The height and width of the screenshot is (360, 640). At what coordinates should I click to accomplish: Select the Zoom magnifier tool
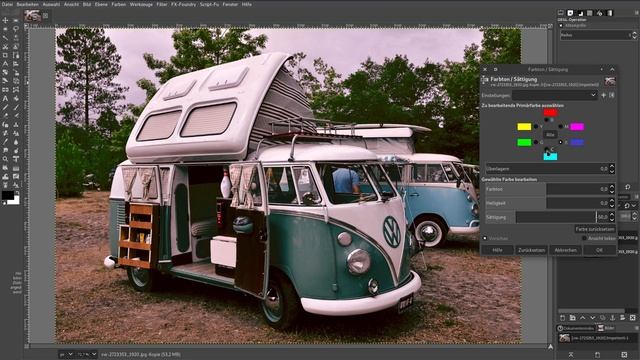point(5,159)
